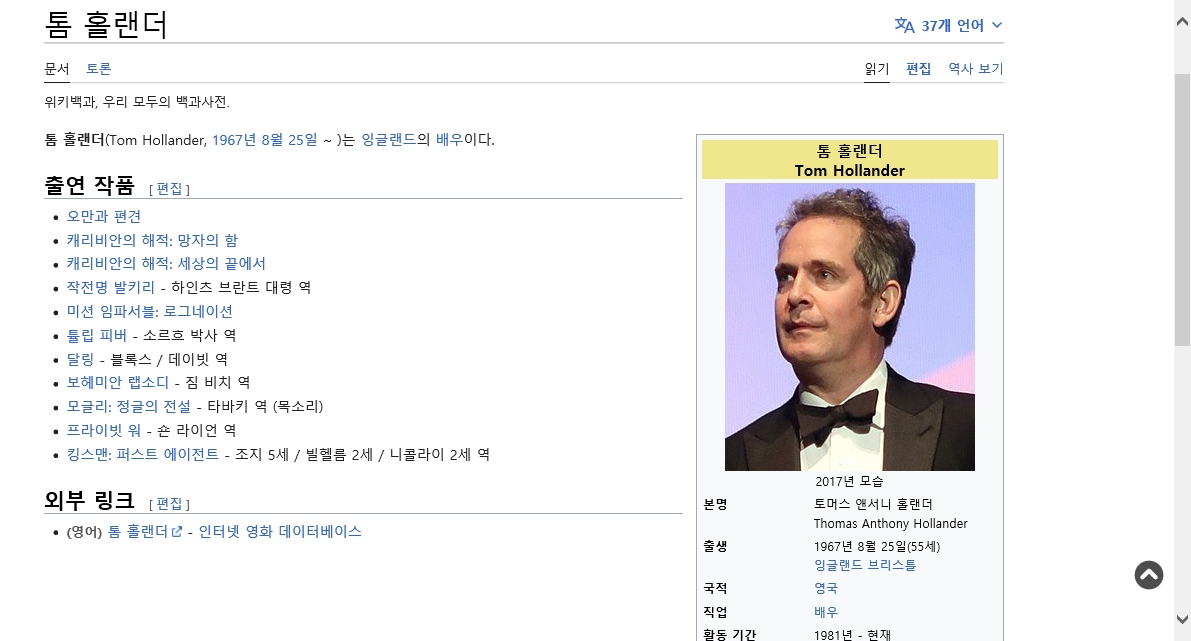Click the 1981년 - 현재 text
1191x641 pixels.
point(852,634)
